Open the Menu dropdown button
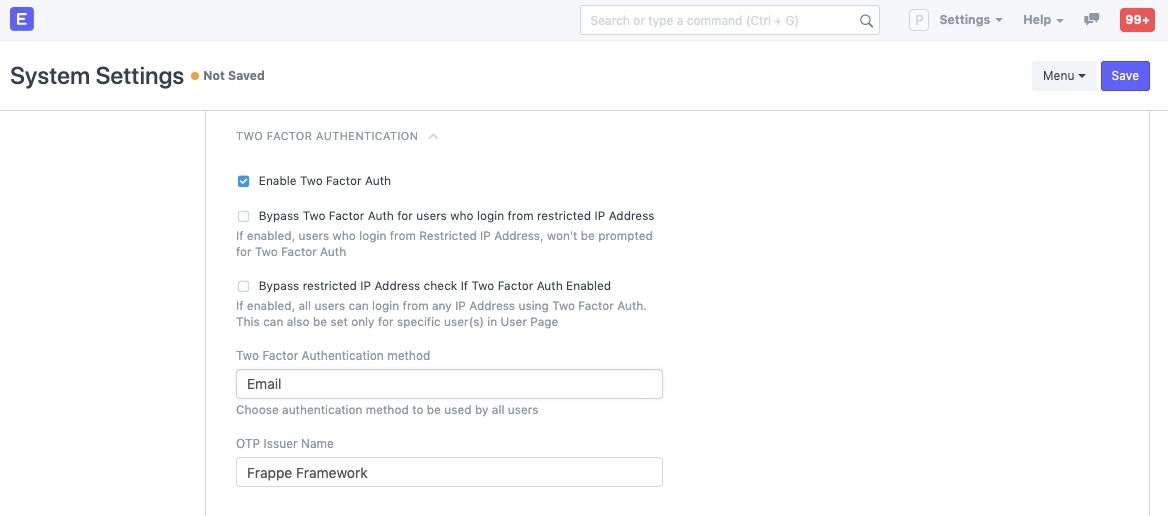This screenshot has height=516, width=1168. [x=1064, y=76]
